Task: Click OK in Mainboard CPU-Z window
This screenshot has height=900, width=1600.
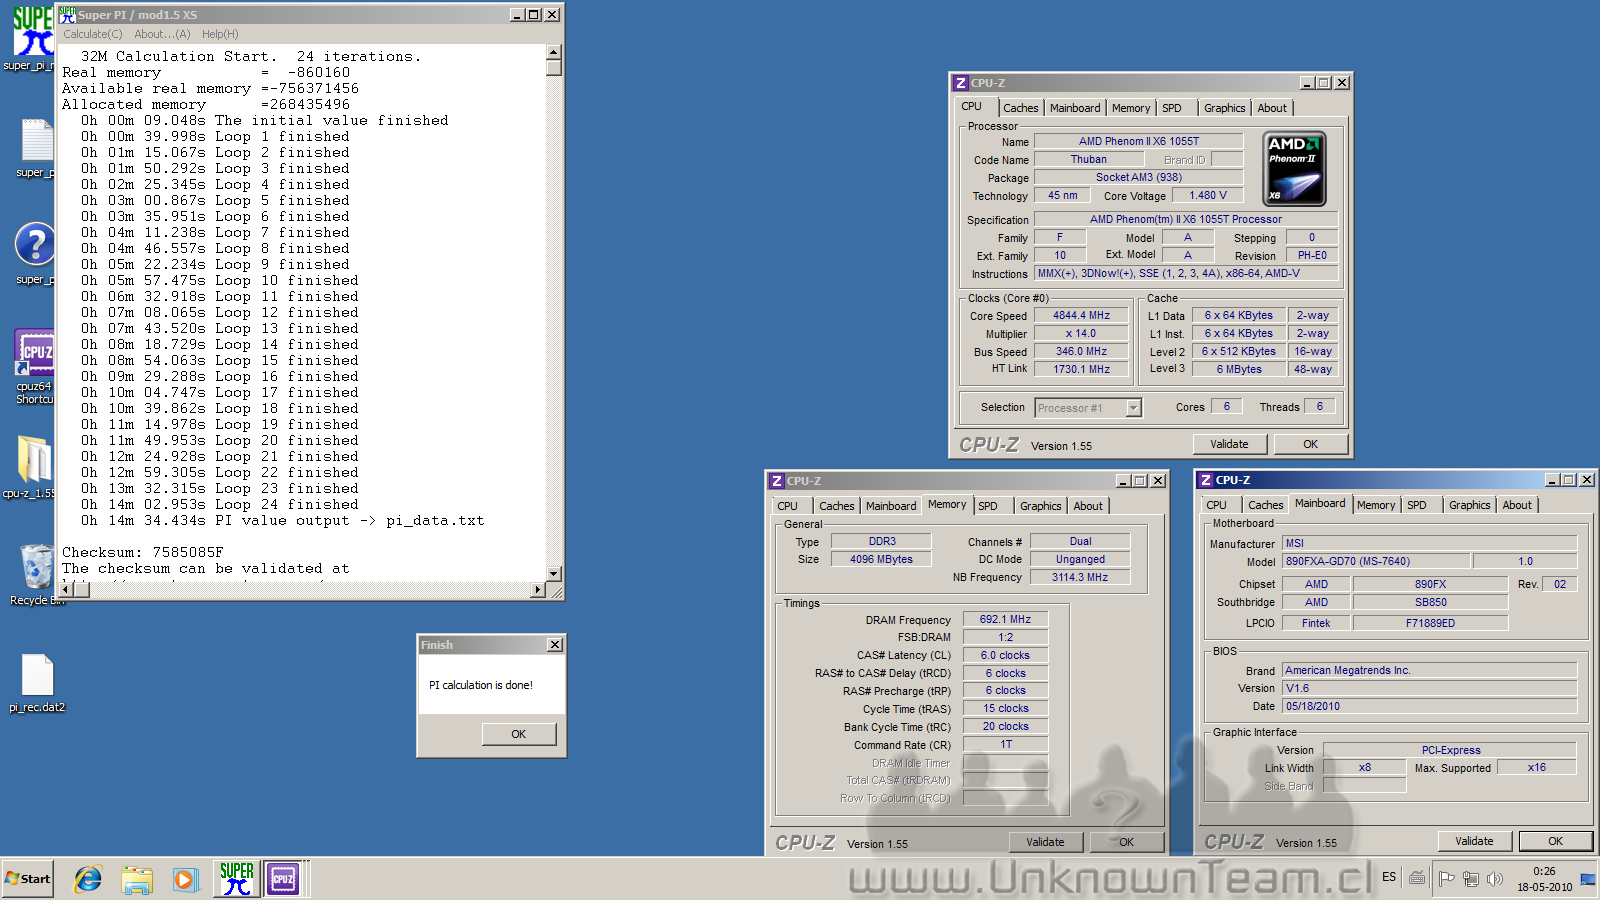Action: click(1555, 841)
